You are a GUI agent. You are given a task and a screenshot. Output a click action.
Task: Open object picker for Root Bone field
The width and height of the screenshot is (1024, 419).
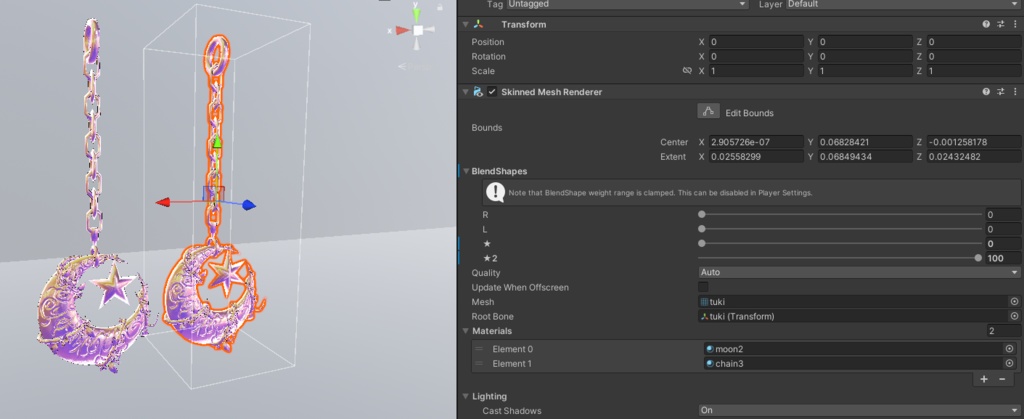coord(1014,317)
